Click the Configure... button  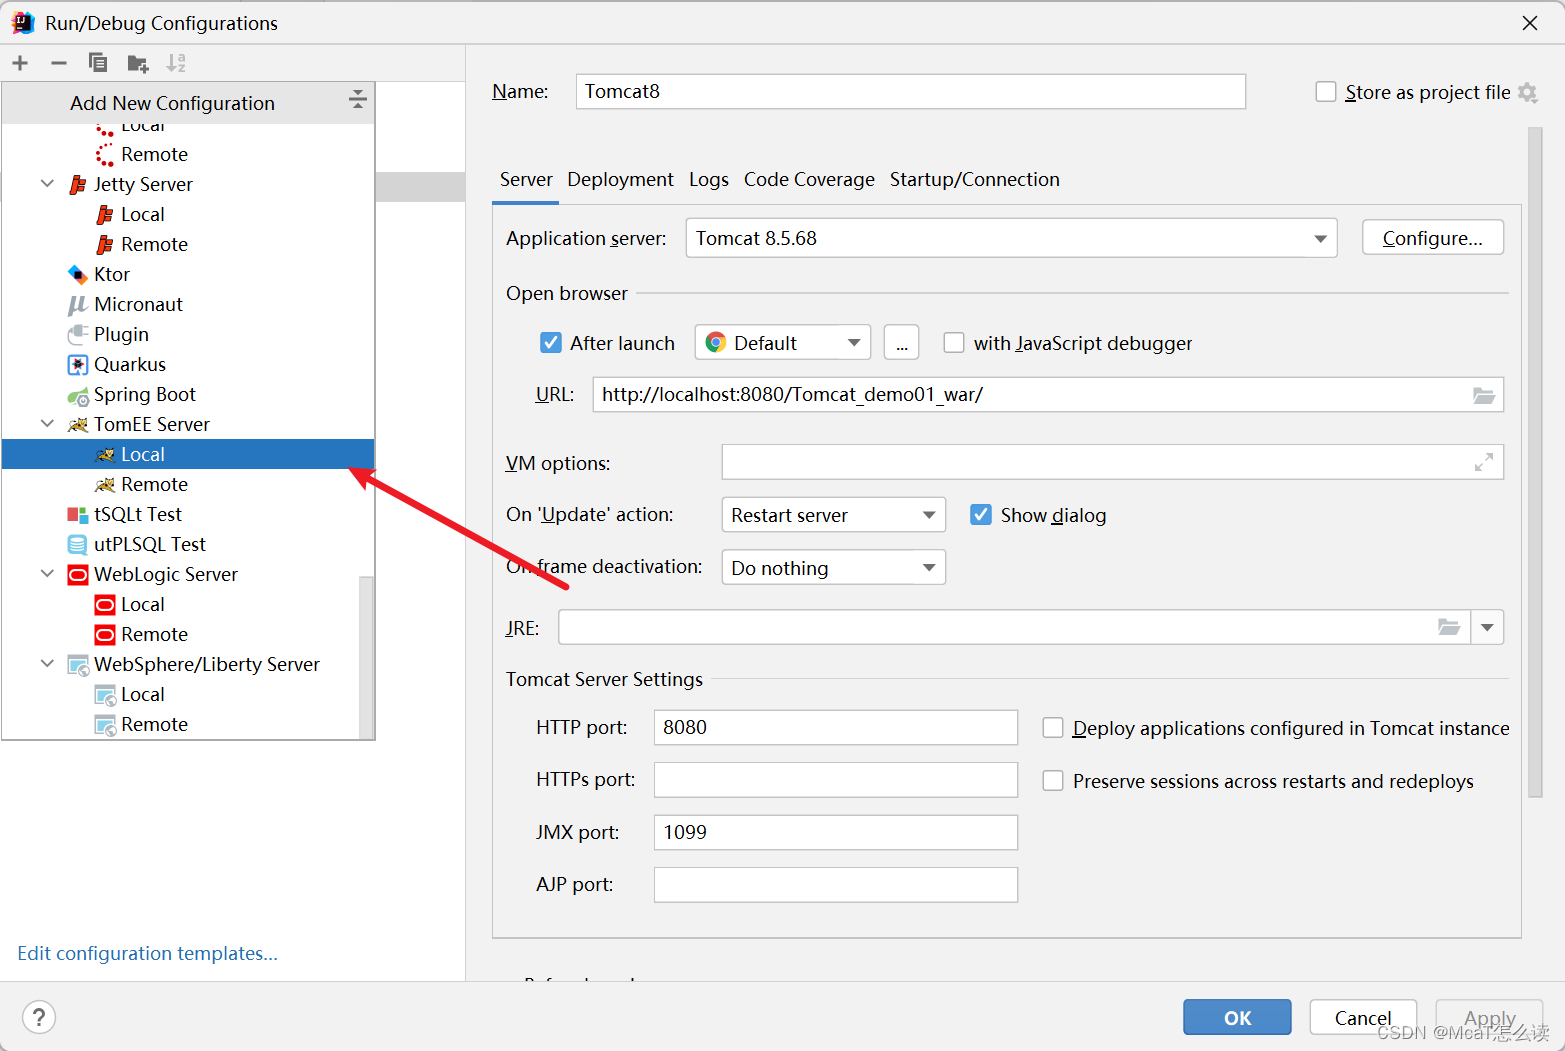click(x=1432, y=238)
